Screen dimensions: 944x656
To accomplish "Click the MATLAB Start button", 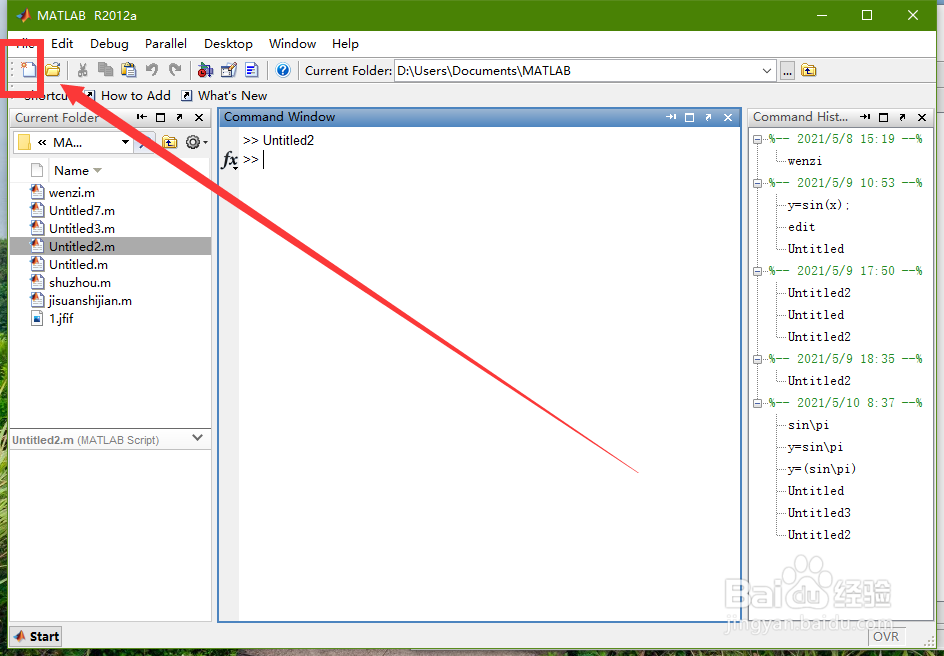I will (x=36, y=636).
